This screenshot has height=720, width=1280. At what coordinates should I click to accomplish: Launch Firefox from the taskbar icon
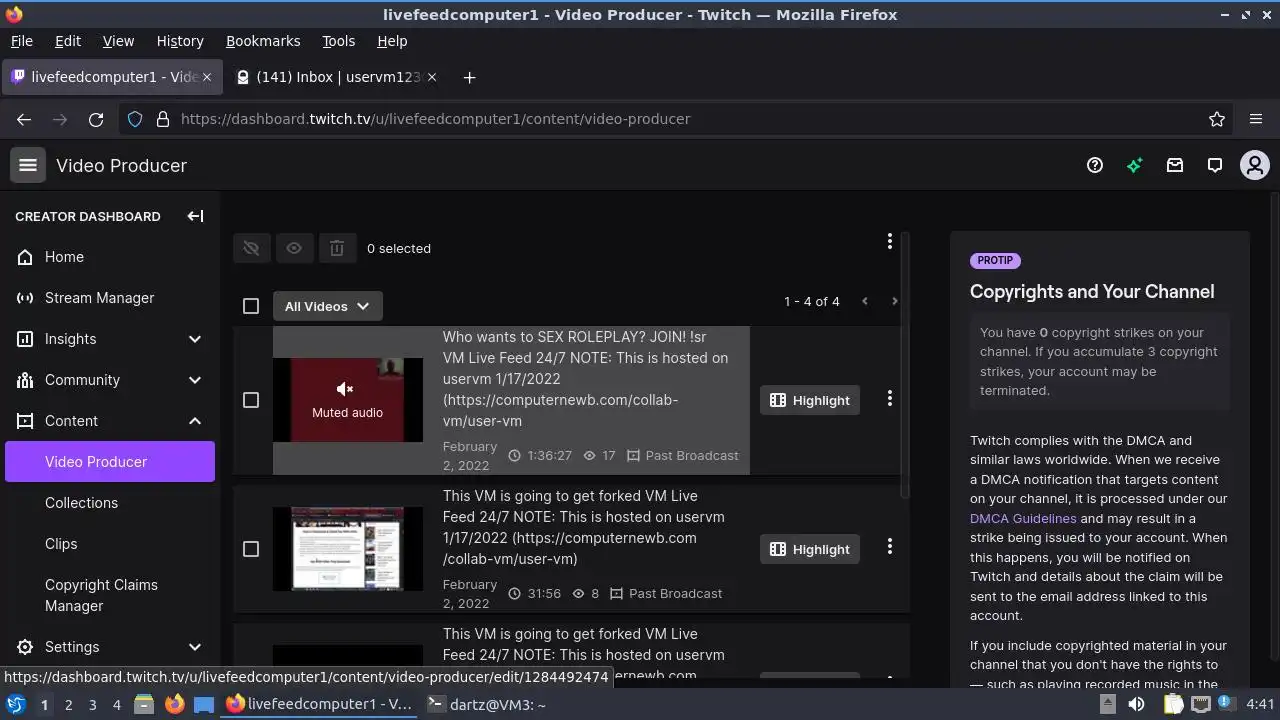(174, 704)
